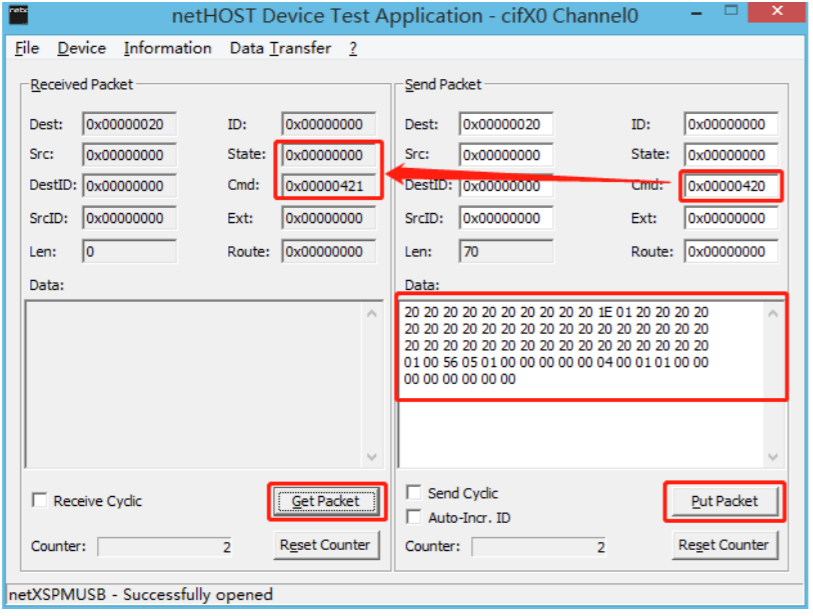Screen dimensions: 813x616
Task: Open the File menu
Action: coord(26,48)
